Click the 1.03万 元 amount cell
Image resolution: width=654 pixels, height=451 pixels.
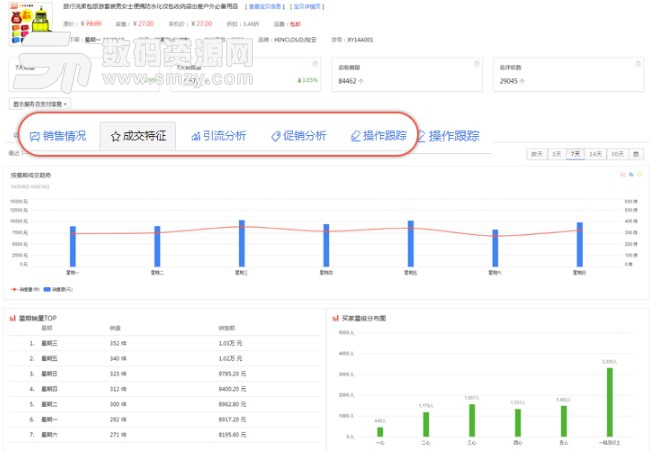230,343
